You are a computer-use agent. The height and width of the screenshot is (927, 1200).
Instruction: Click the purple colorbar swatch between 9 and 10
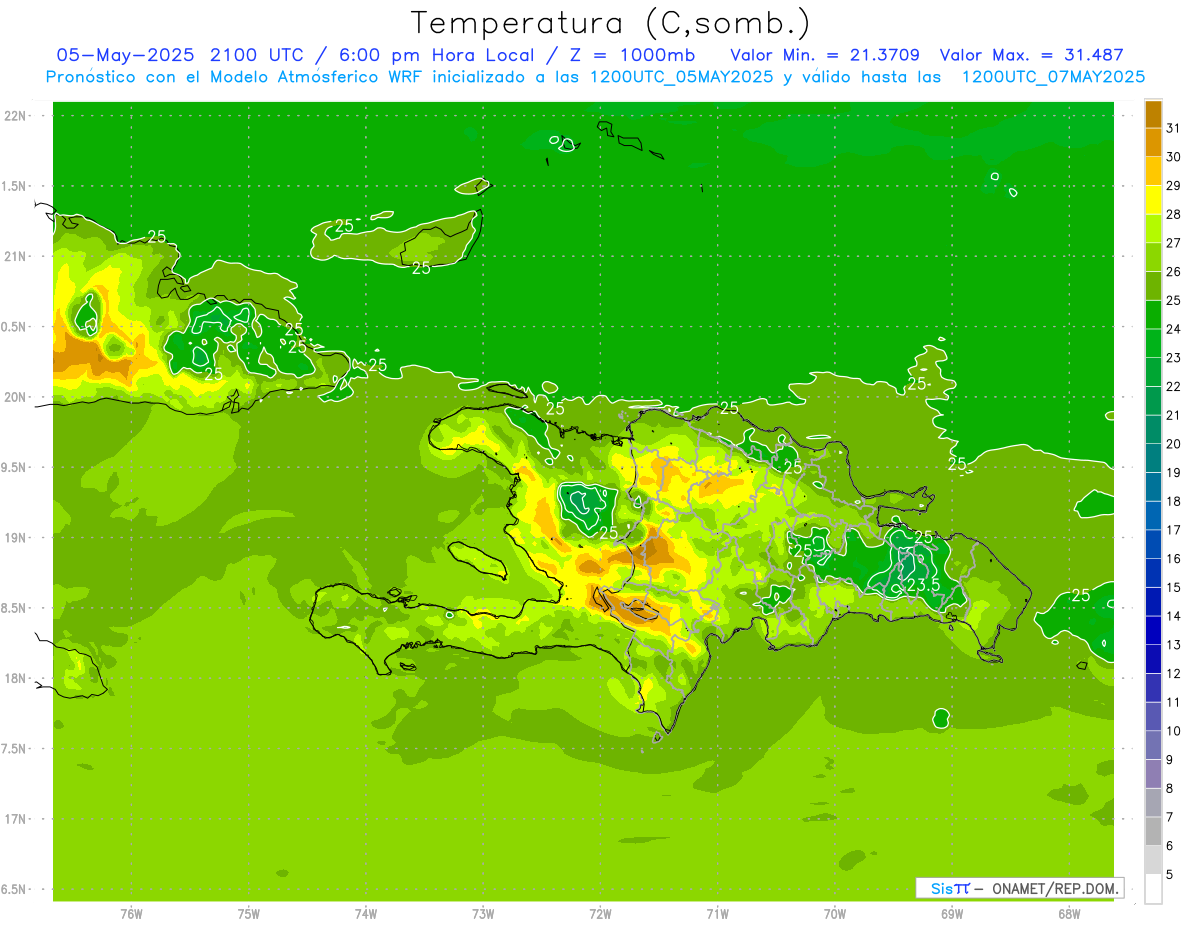(x=1153, y=746)
